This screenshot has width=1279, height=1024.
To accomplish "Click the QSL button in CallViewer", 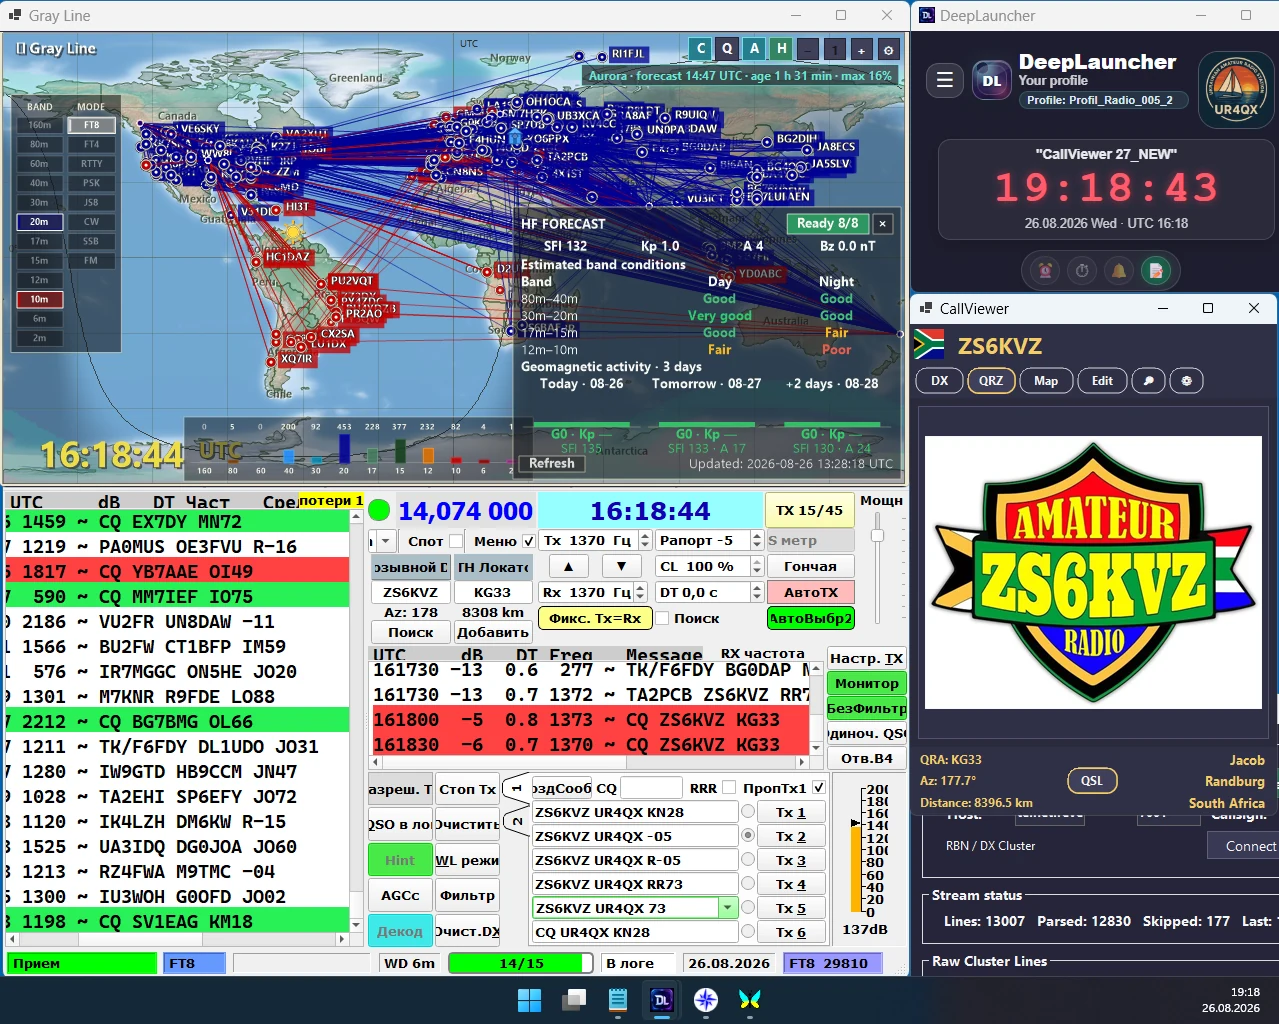I will point(1092,781).
